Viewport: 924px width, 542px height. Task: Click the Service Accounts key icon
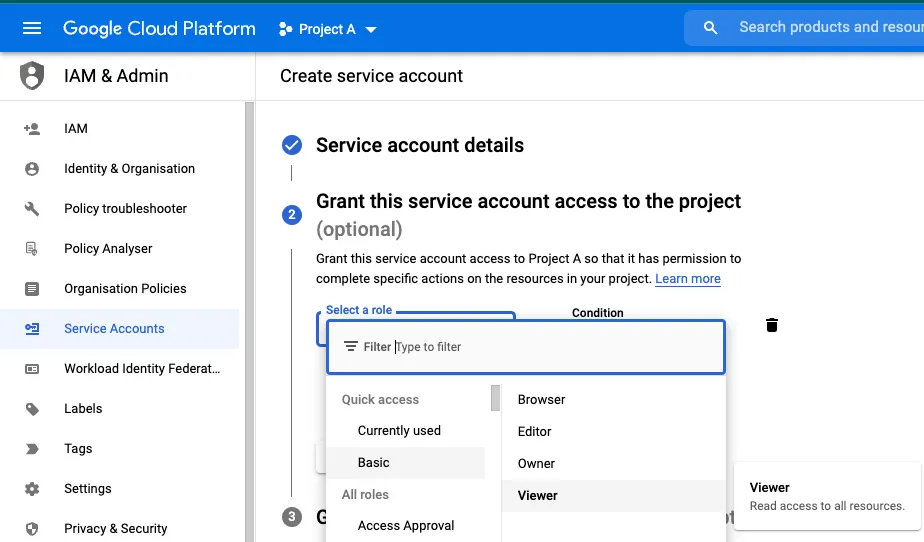32,329
